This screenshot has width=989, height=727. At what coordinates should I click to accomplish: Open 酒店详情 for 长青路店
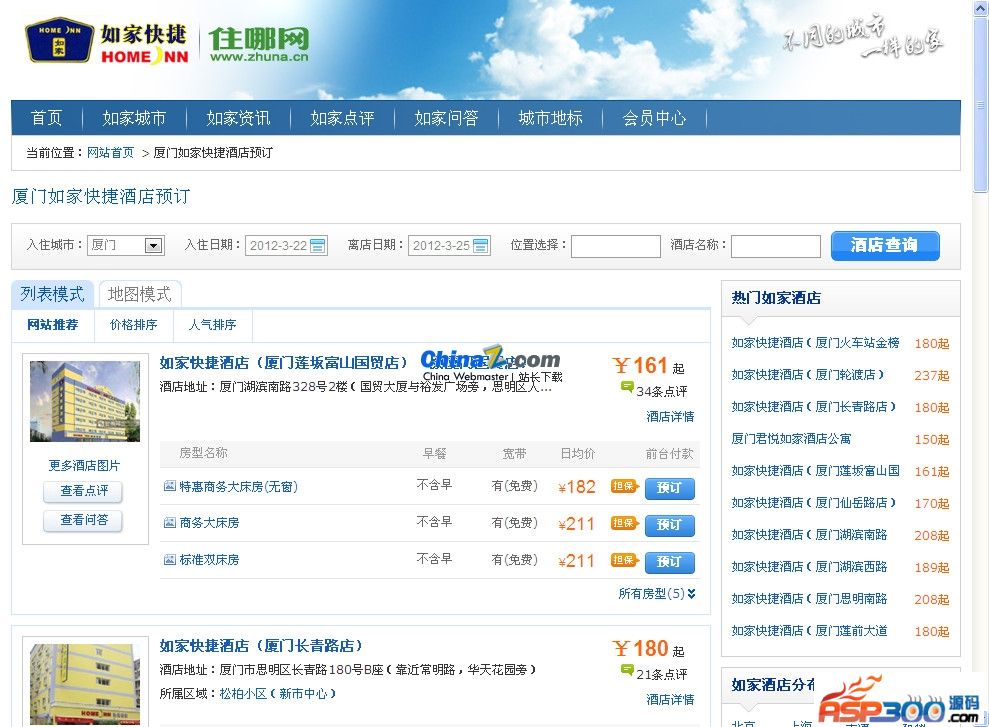[x=670, y=699]
